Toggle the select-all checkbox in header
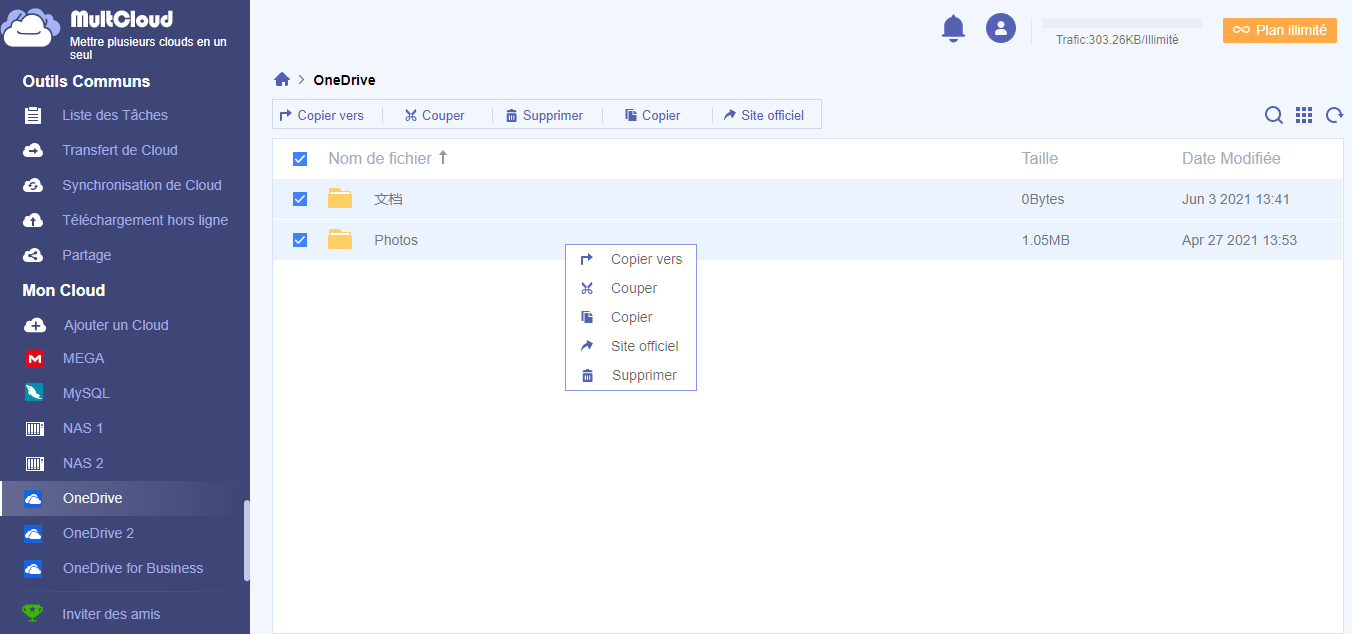Image resolution: width=1352 pixels, height=634 pixels. coord(300,159)
